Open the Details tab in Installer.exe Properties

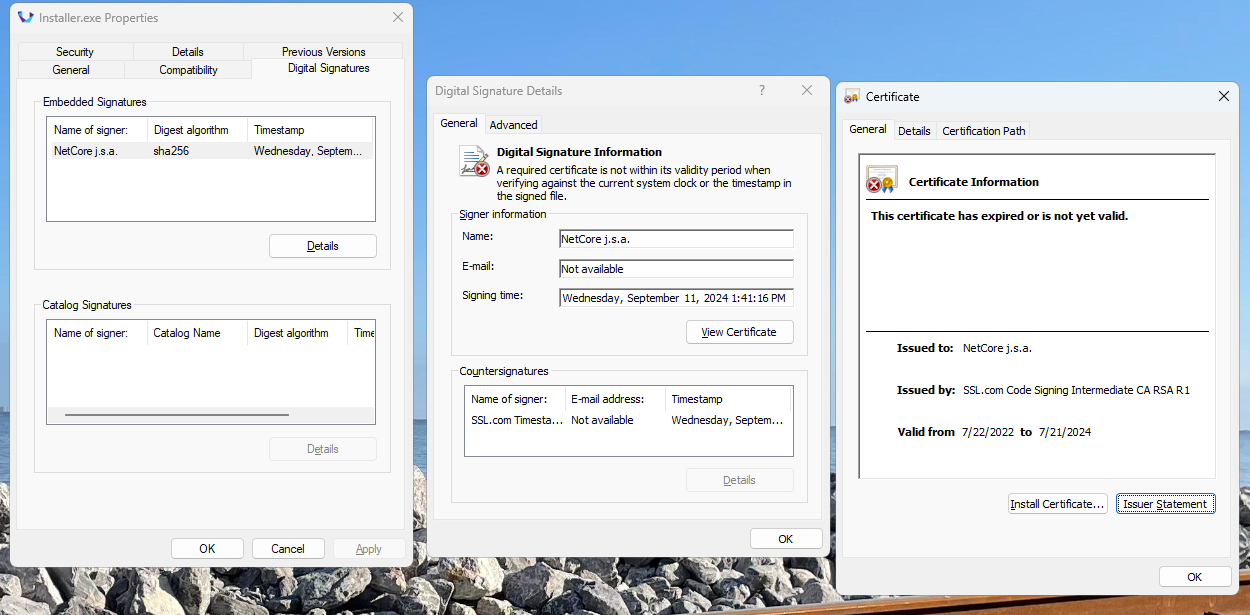(x=188, y=52)
